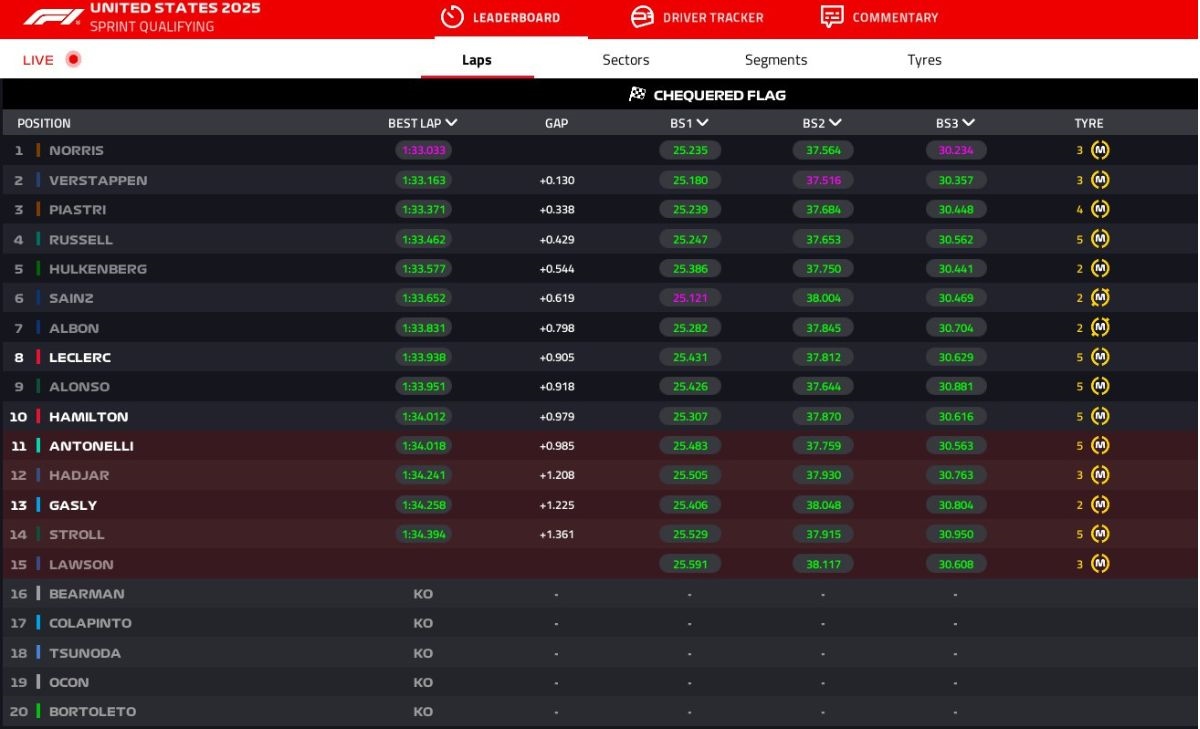This screenshot has width=1200, height=729.
Task: Click Norris's medium tyre icon
Action: click(1100, 151)
